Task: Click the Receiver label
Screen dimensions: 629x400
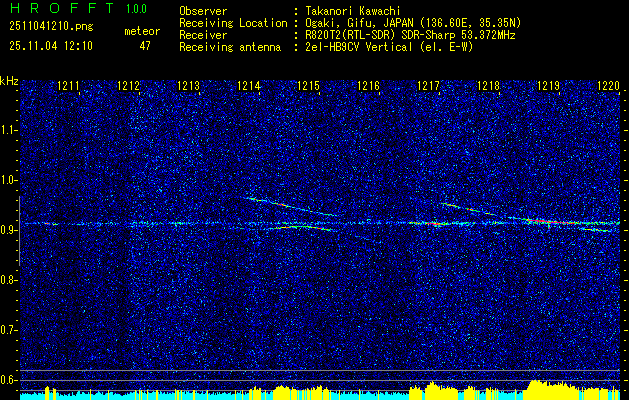Action: (x=203, y=35)
